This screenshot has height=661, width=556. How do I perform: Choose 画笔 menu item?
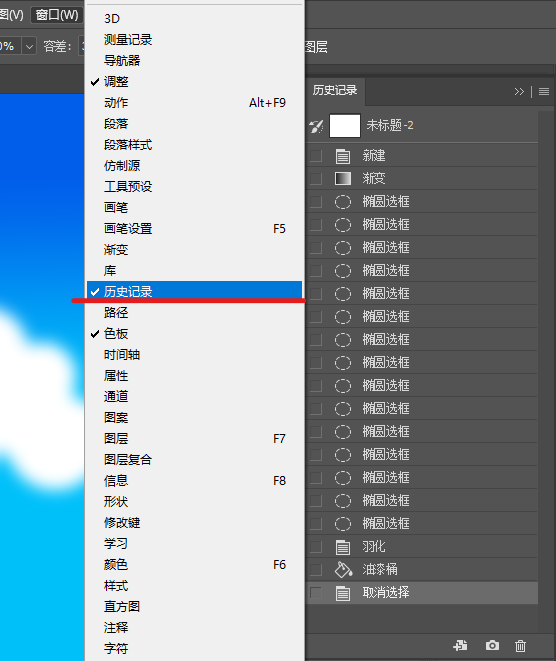coord(194,207)
